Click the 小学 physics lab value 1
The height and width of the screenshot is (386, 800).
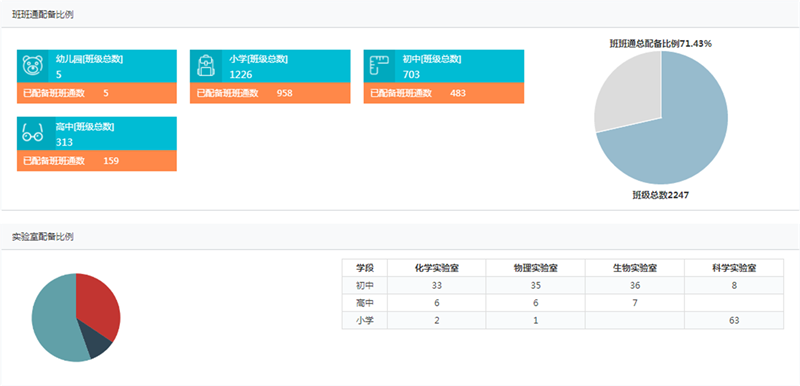point(536,321)
